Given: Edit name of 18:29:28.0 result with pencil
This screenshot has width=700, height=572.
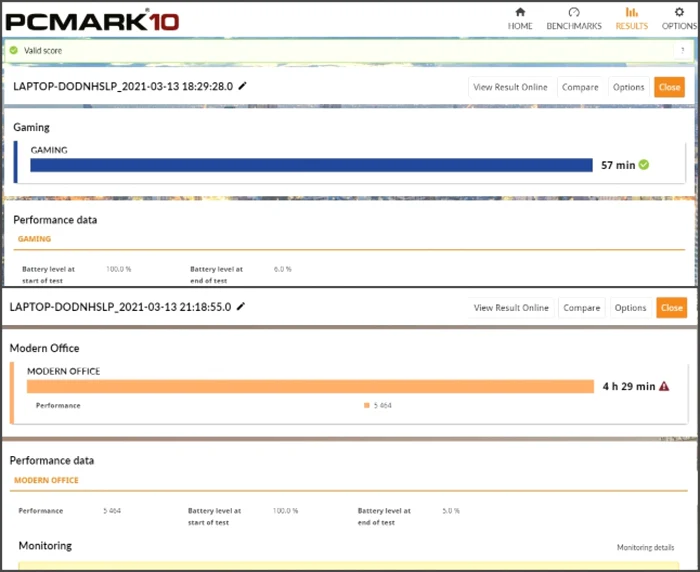Looking at the screenshot, I should [242, 86].
